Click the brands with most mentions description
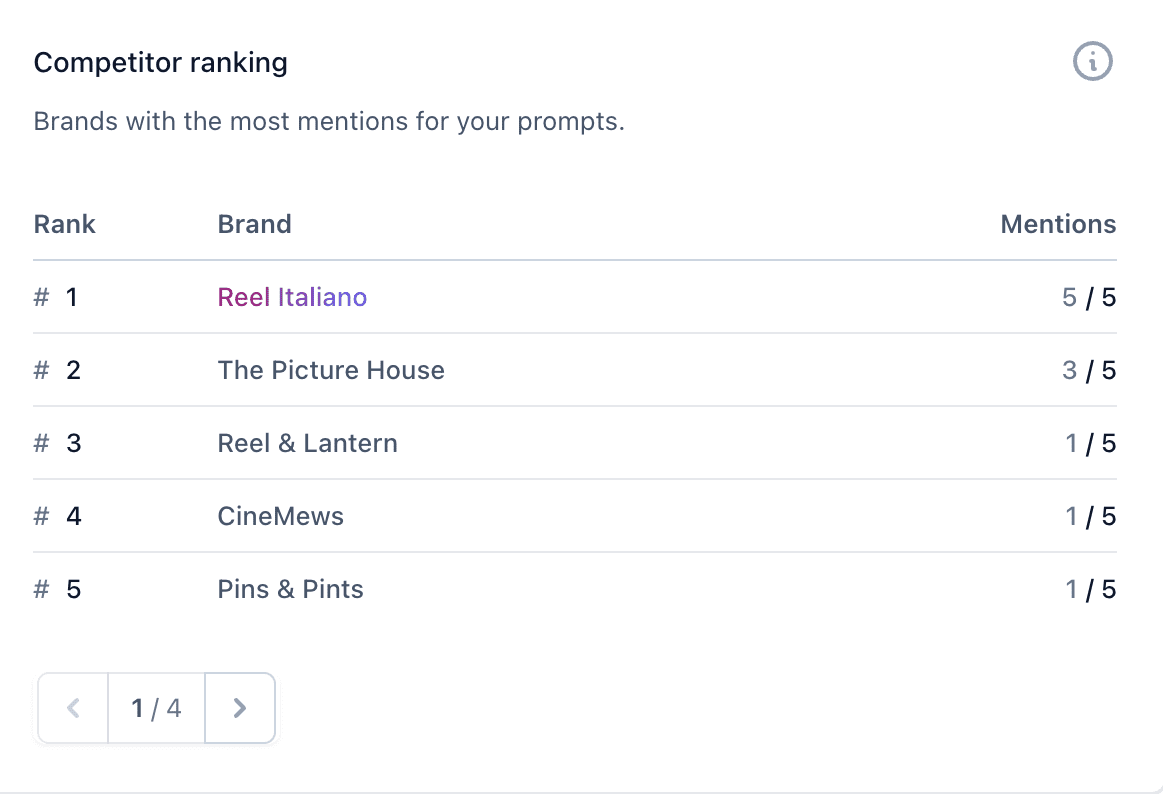Image resolution: width=1163 pixels, height=794 pixels. [x=329, y=122]
